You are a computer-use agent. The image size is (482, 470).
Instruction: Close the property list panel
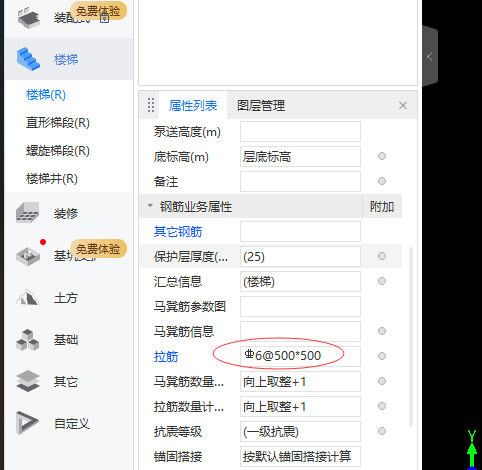click(x=403, y=106)
